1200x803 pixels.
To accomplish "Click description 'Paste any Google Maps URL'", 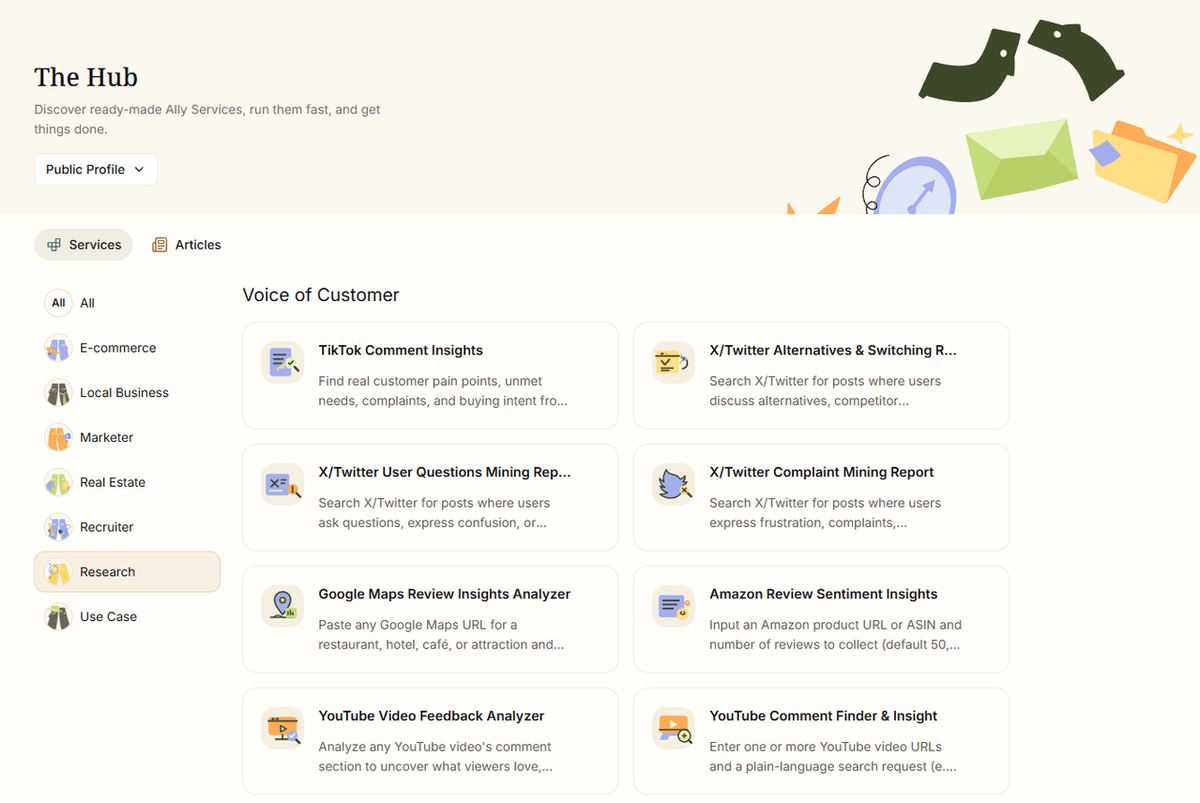I will [441, 635].
